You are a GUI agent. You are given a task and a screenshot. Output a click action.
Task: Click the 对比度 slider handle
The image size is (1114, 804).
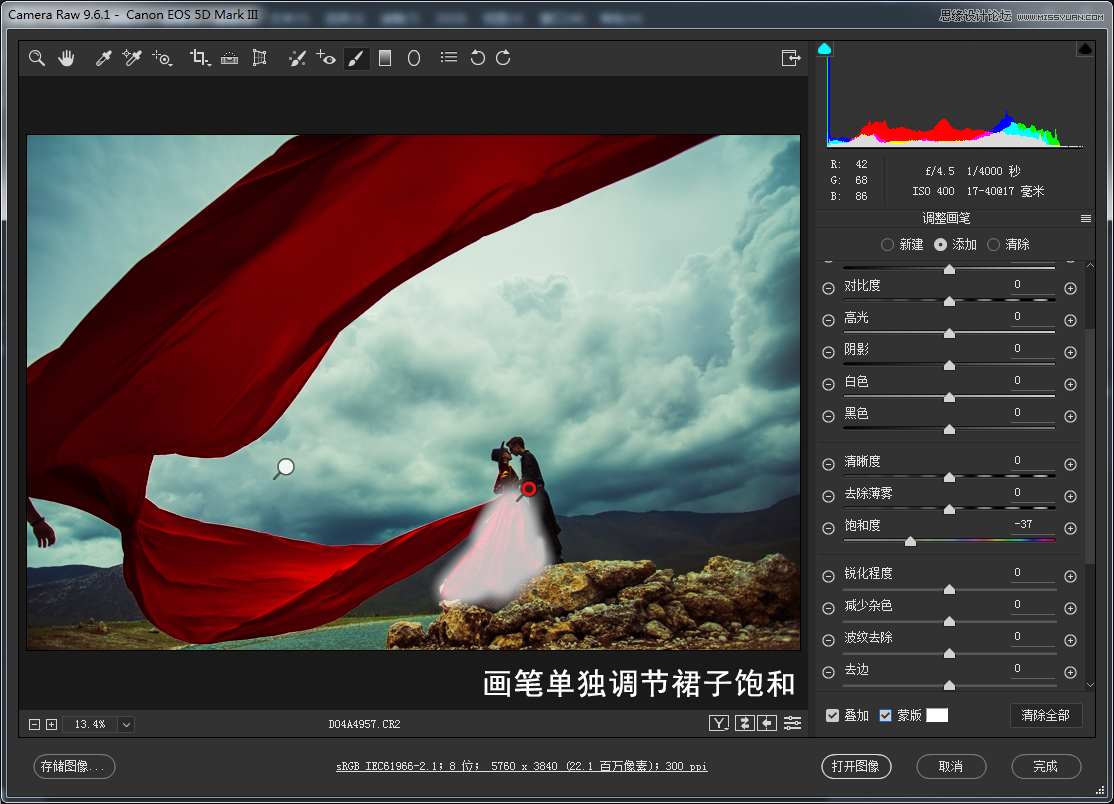pos(949,302)
